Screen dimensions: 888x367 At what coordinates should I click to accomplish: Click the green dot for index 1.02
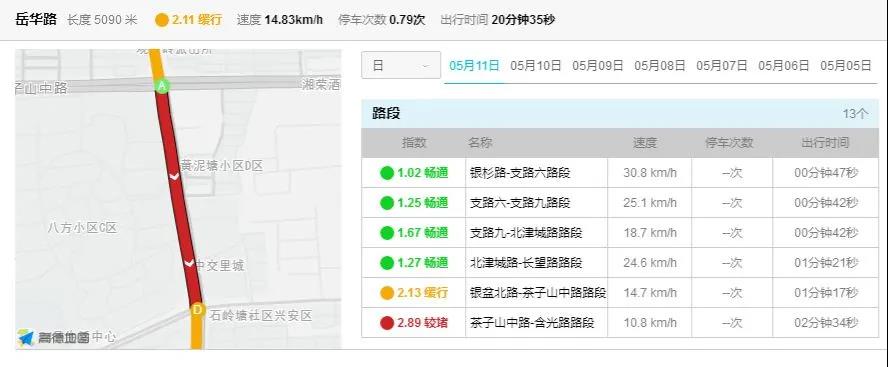point(387,173)
